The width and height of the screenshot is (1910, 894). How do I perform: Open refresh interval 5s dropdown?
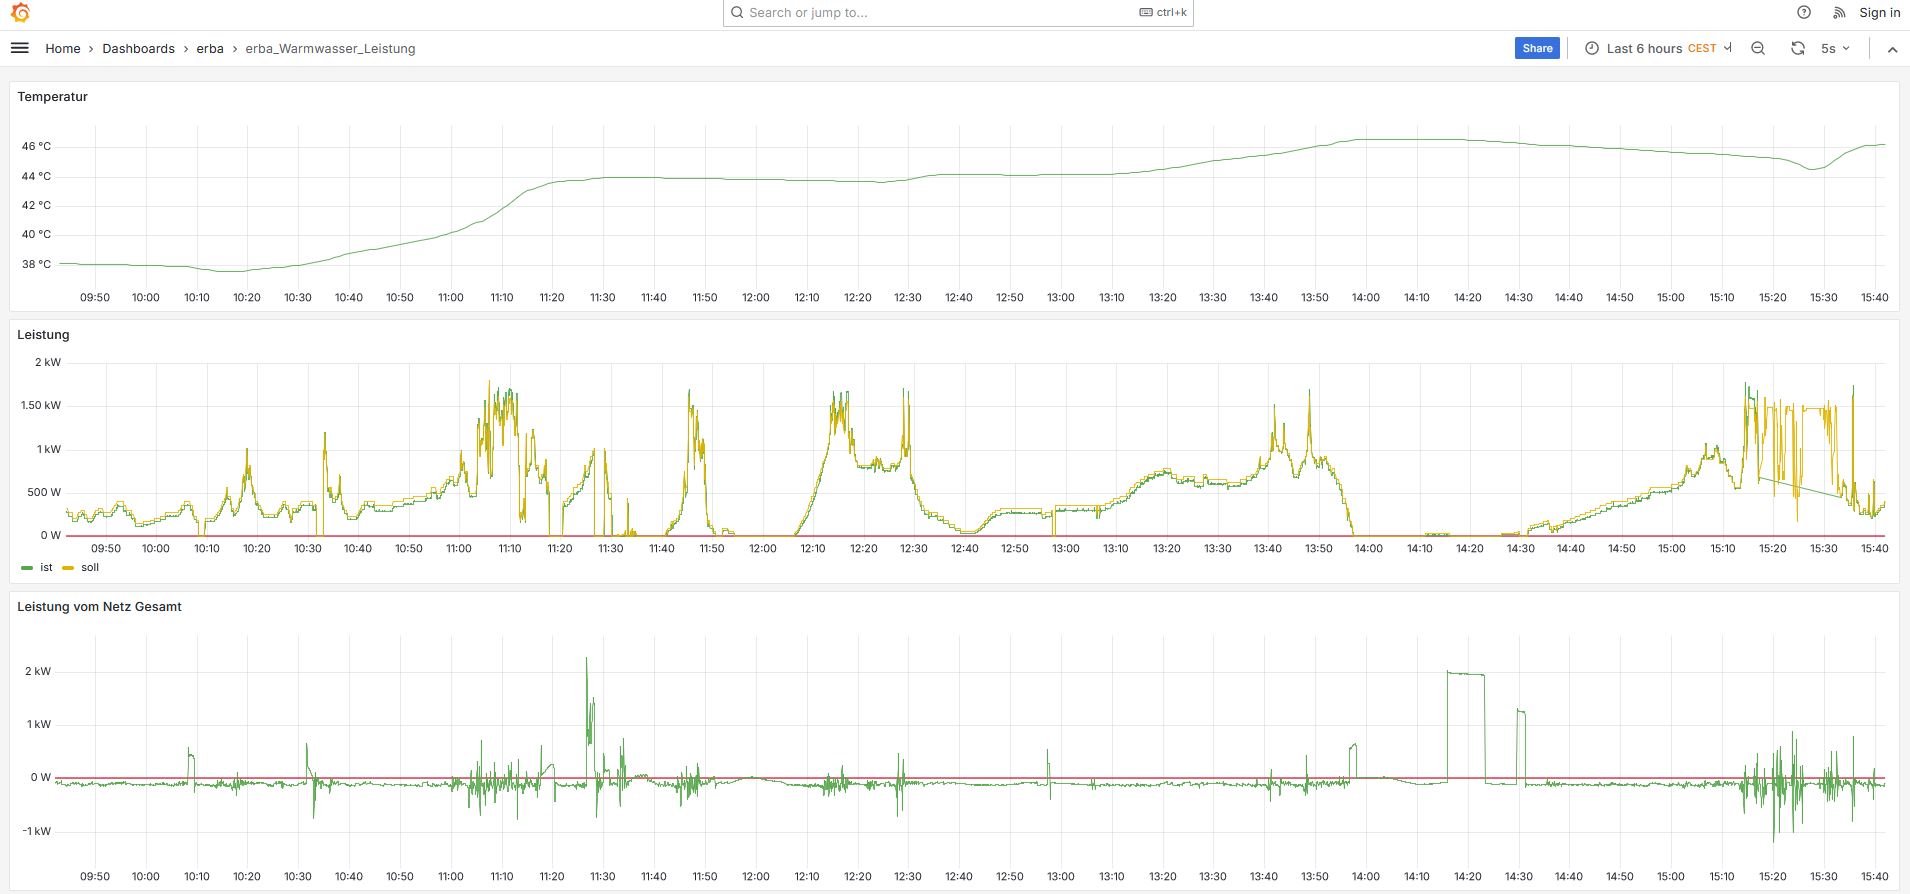point(1835,48)
